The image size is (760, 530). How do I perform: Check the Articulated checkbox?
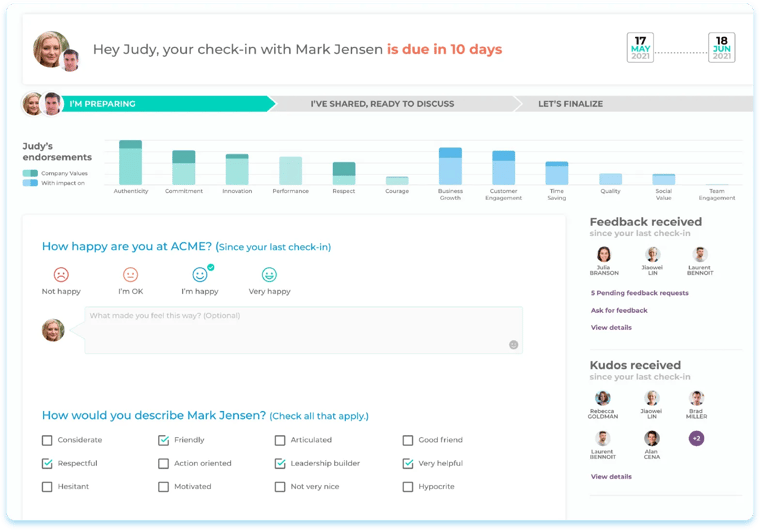coord(280,440)
